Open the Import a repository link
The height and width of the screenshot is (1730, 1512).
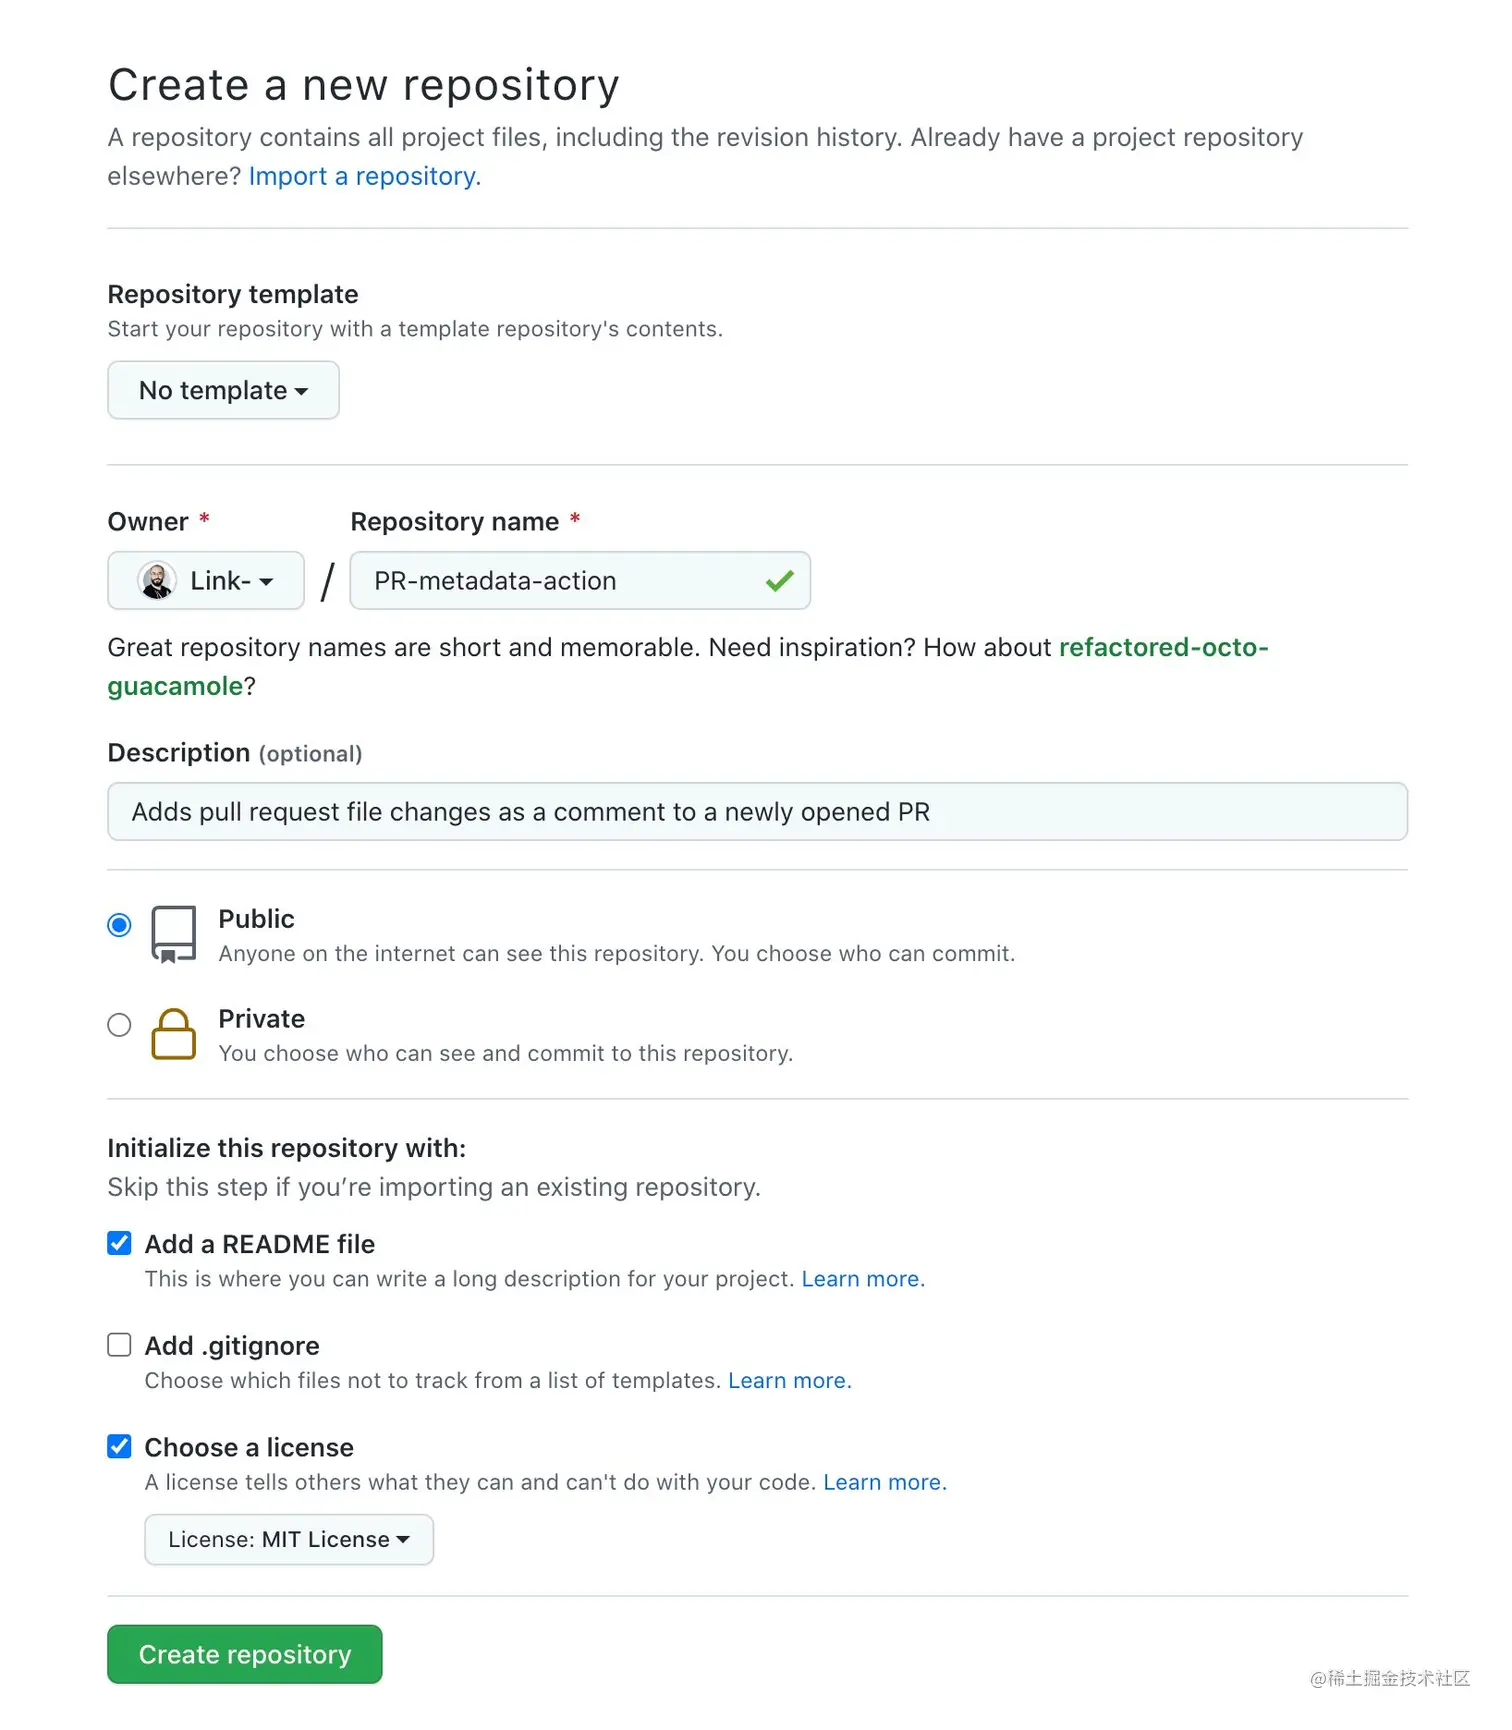(362, 176)
